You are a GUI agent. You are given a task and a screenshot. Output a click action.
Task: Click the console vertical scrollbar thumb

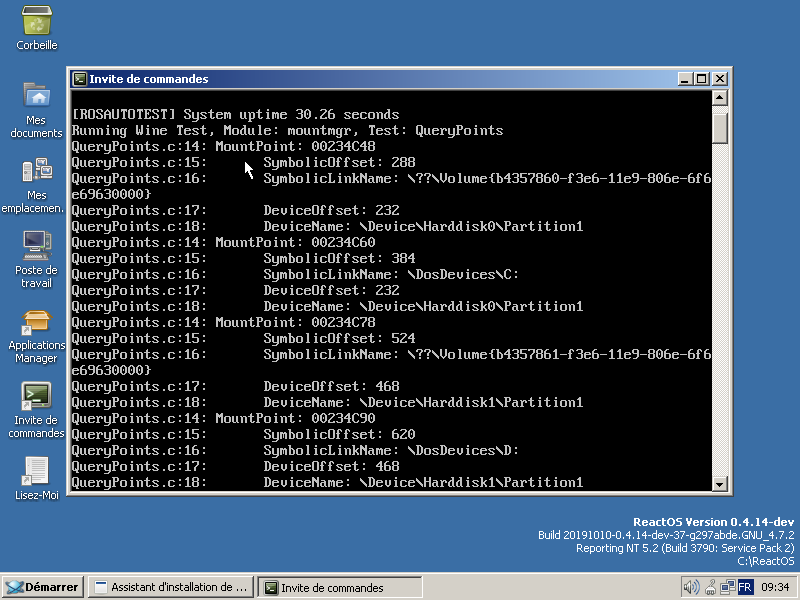click(x=719, y=128)
